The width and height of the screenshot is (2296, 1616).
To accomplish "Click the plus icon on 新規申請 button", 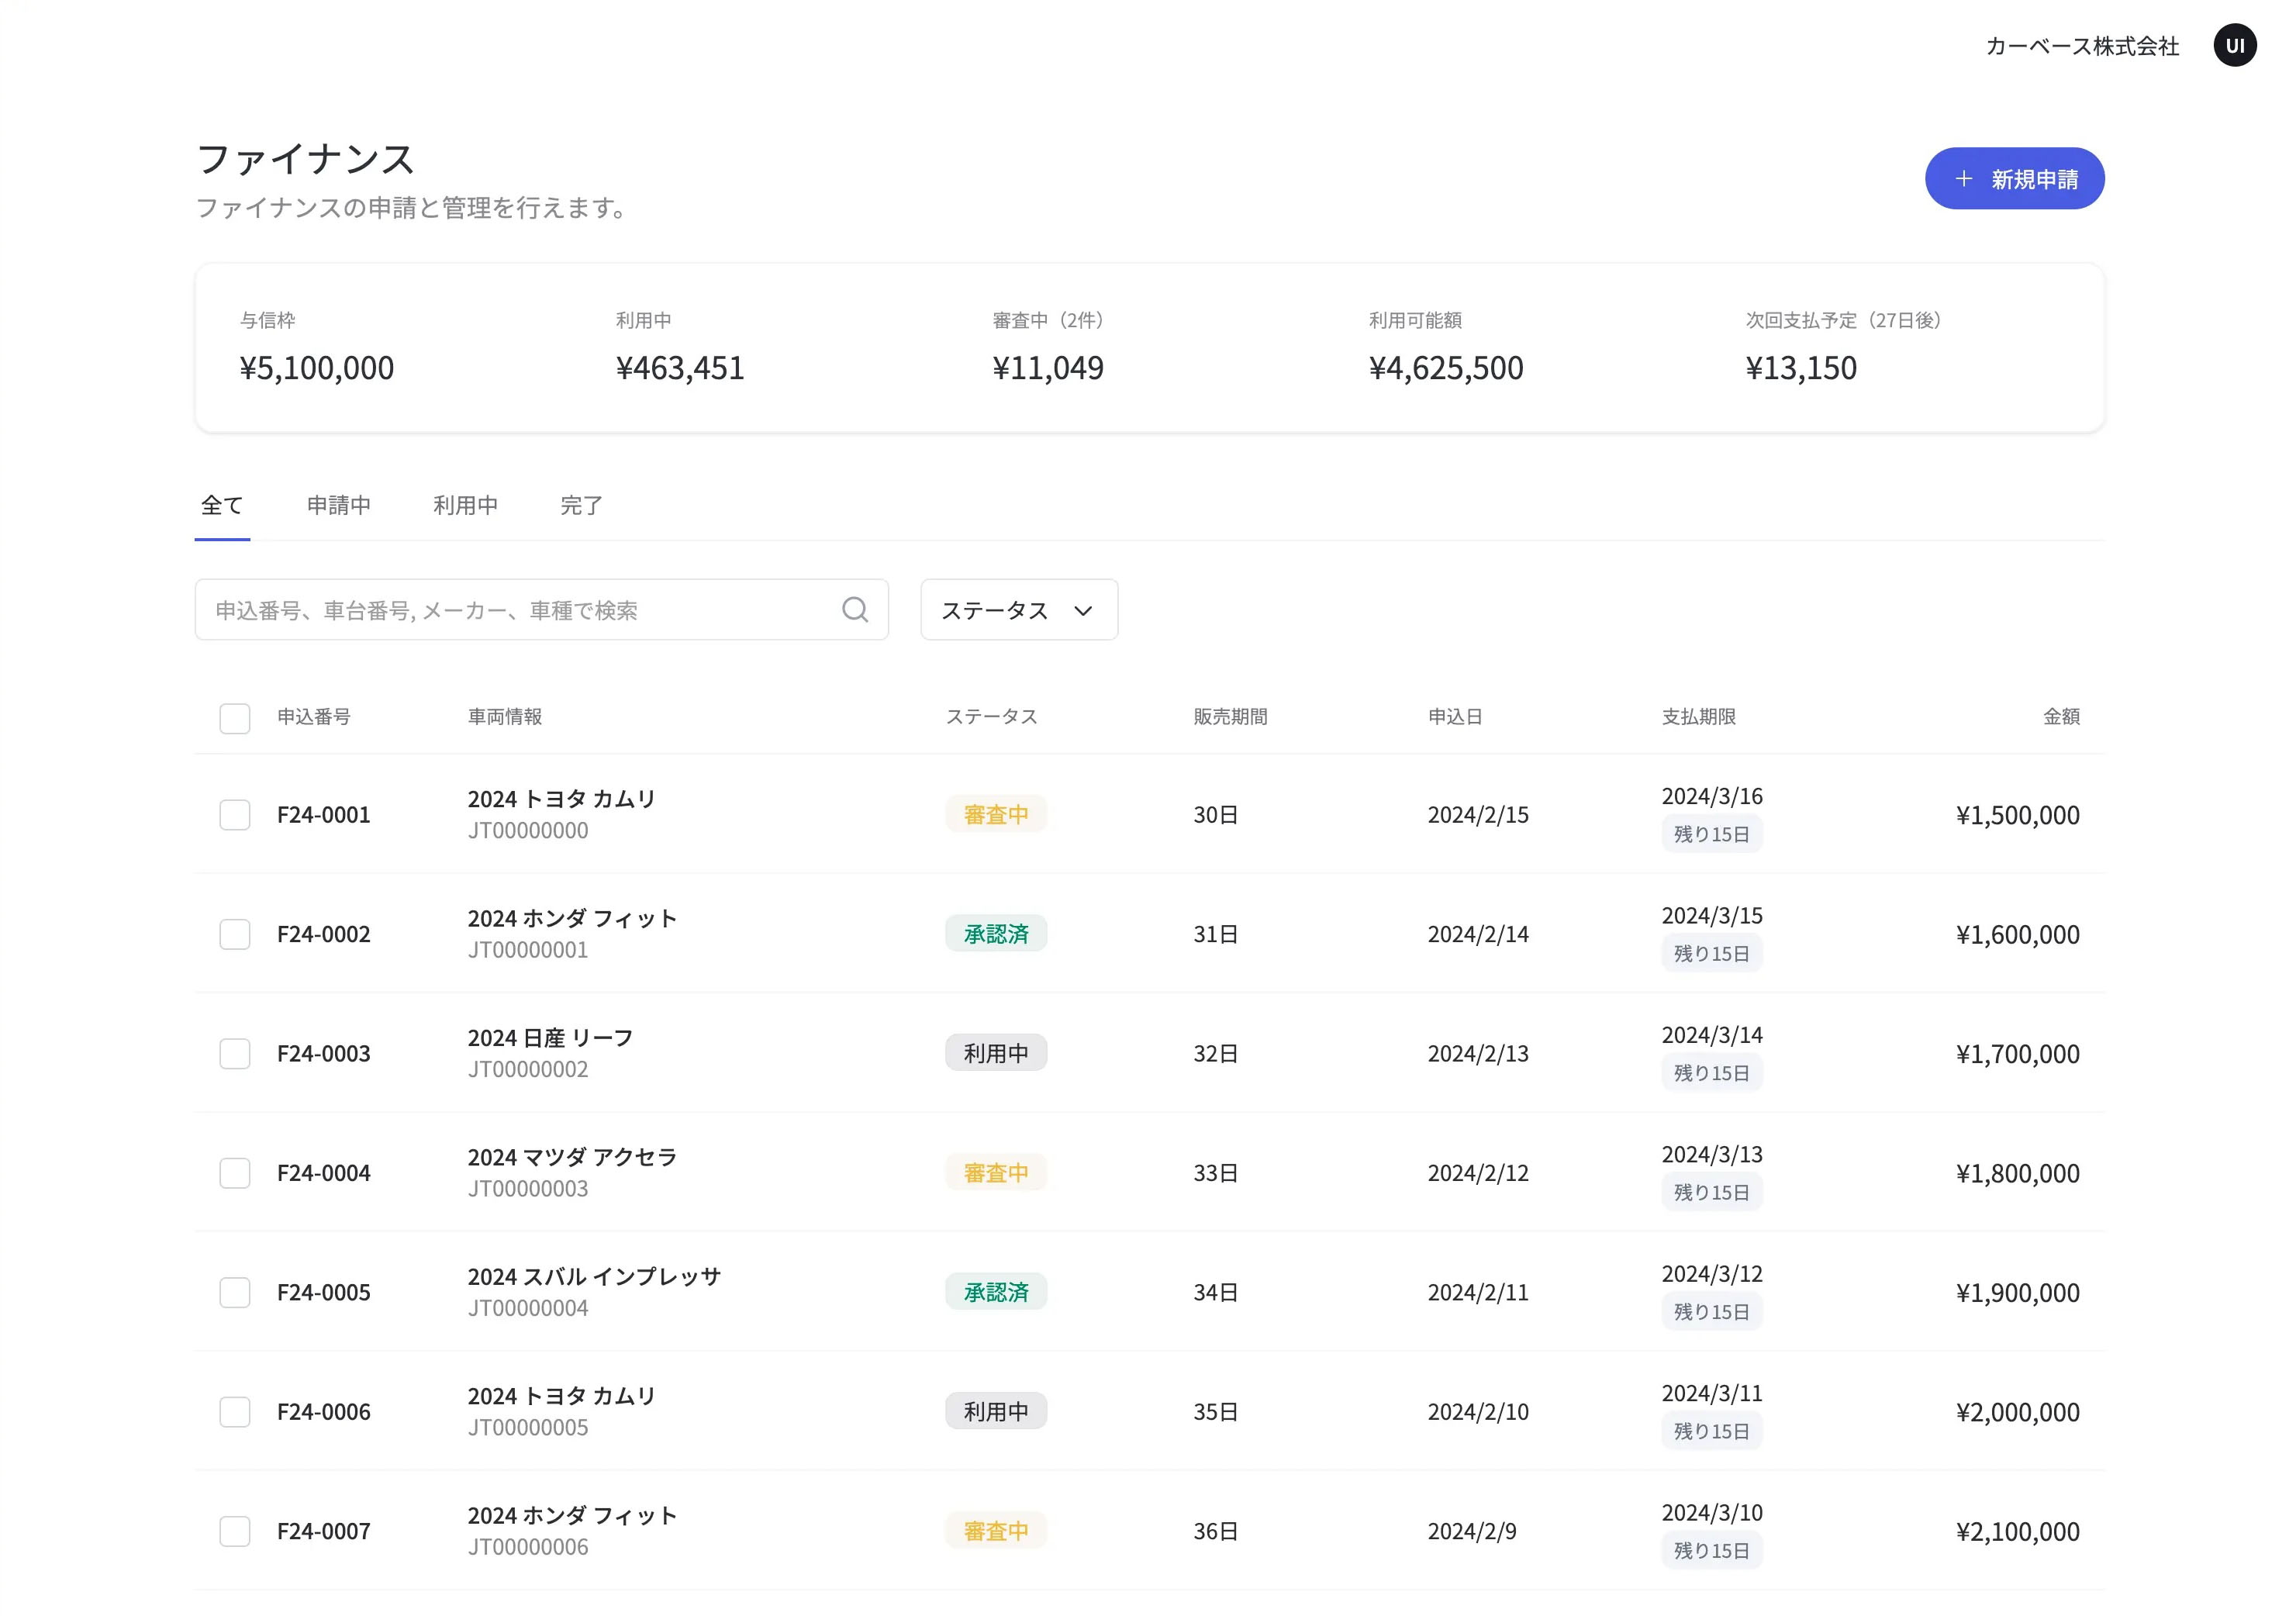I will point(1963,178).
